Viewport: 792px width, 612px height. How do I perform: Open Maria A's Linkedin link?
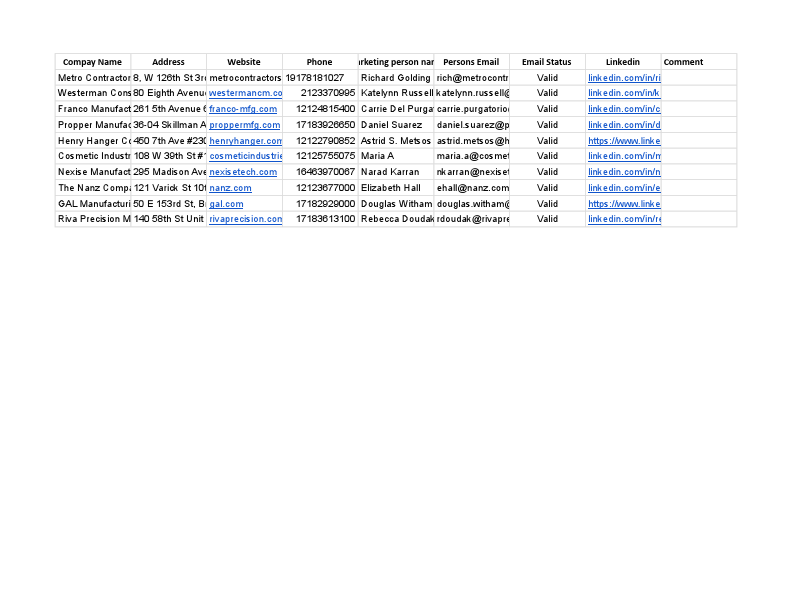click(624, 156)
